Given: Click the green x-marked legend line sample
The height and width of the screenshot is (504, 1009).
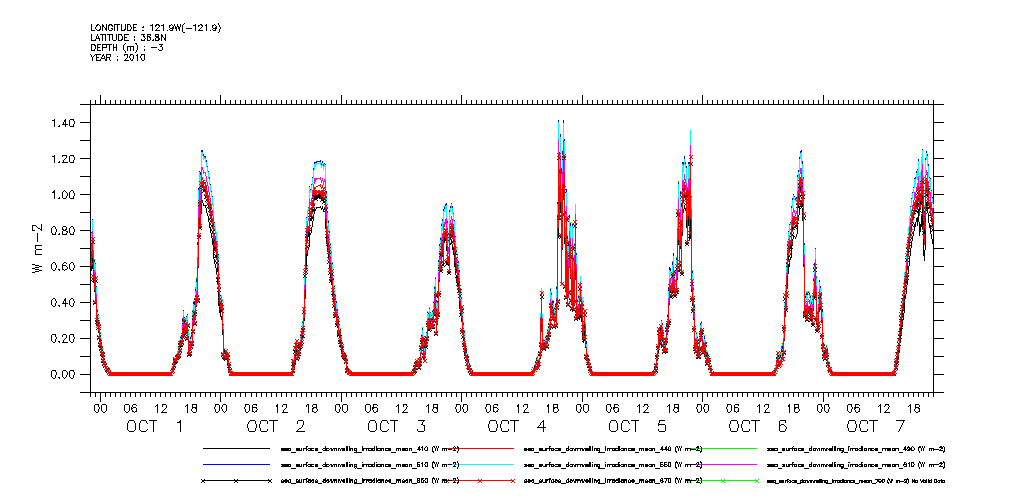Looking at the screenshot, I should 722,481.
